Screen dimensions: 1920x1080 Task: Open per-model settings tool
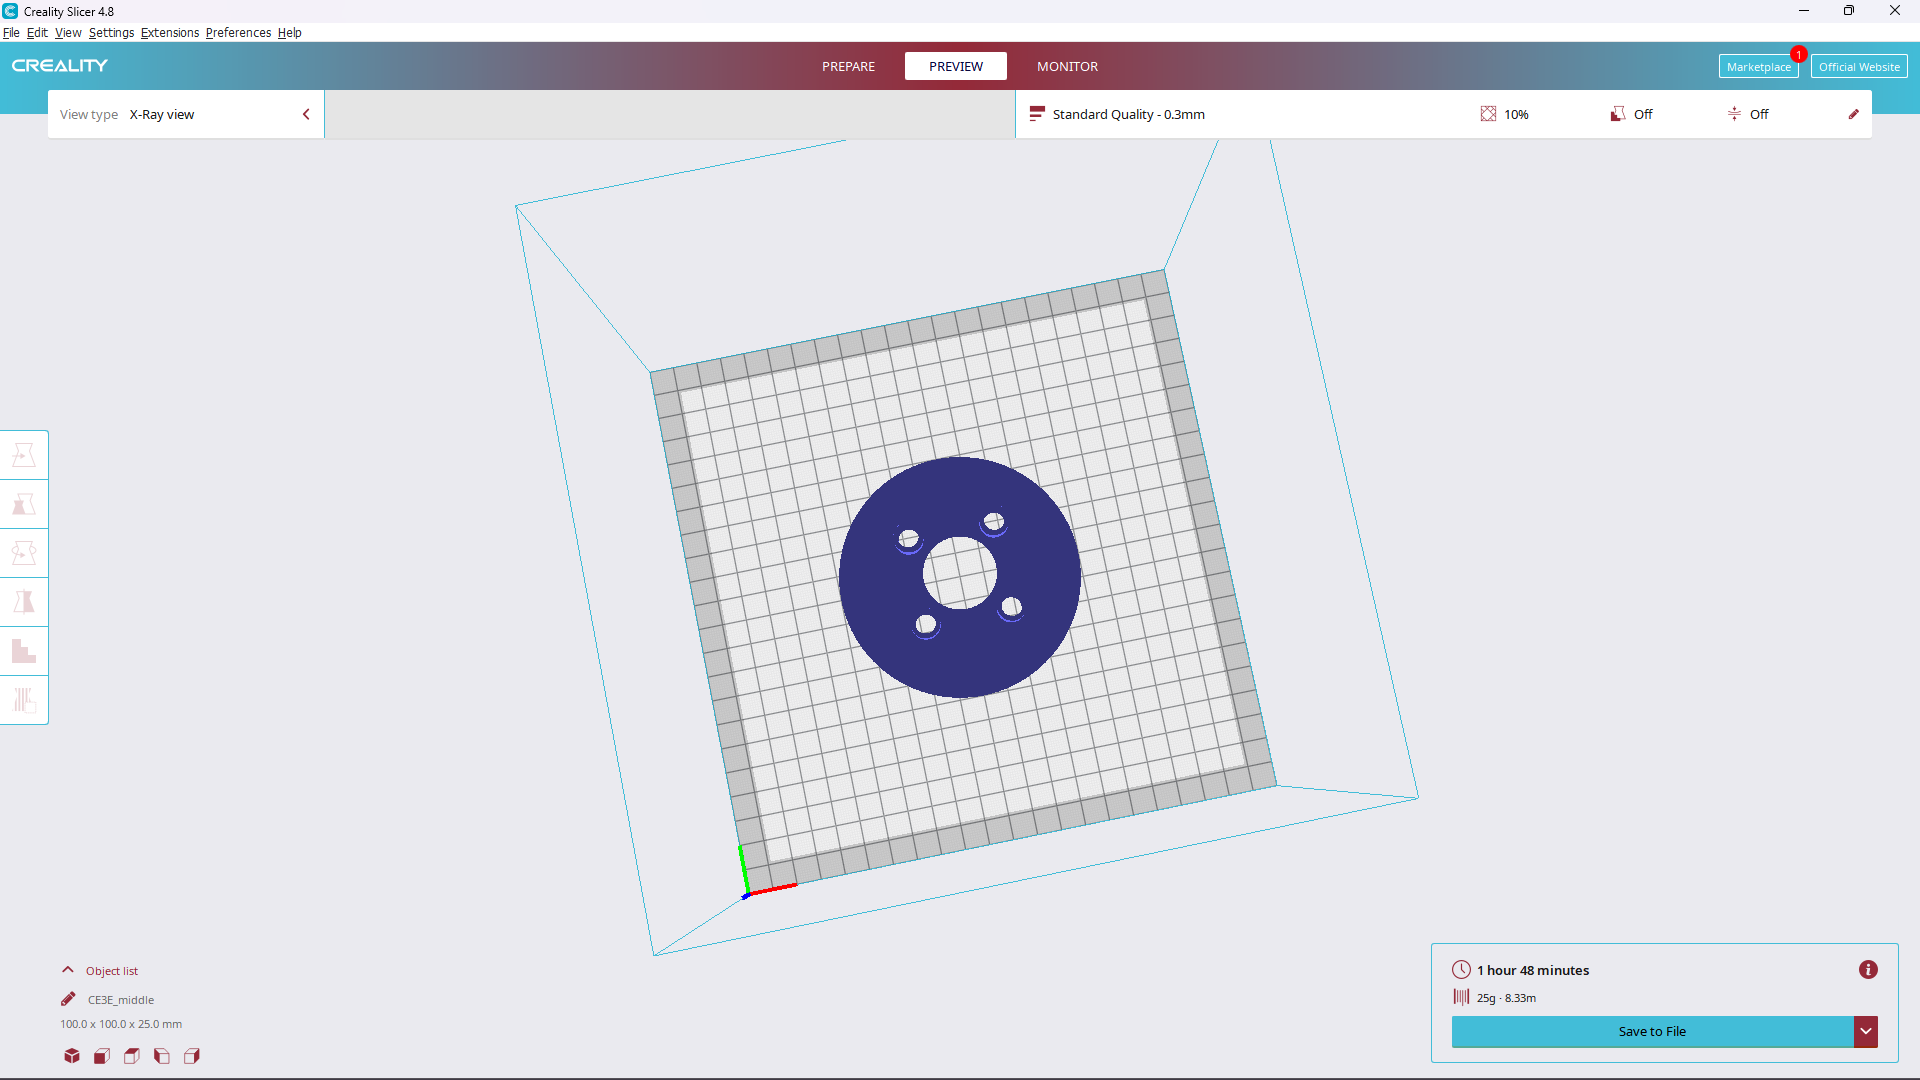click(x=24, y=651)
